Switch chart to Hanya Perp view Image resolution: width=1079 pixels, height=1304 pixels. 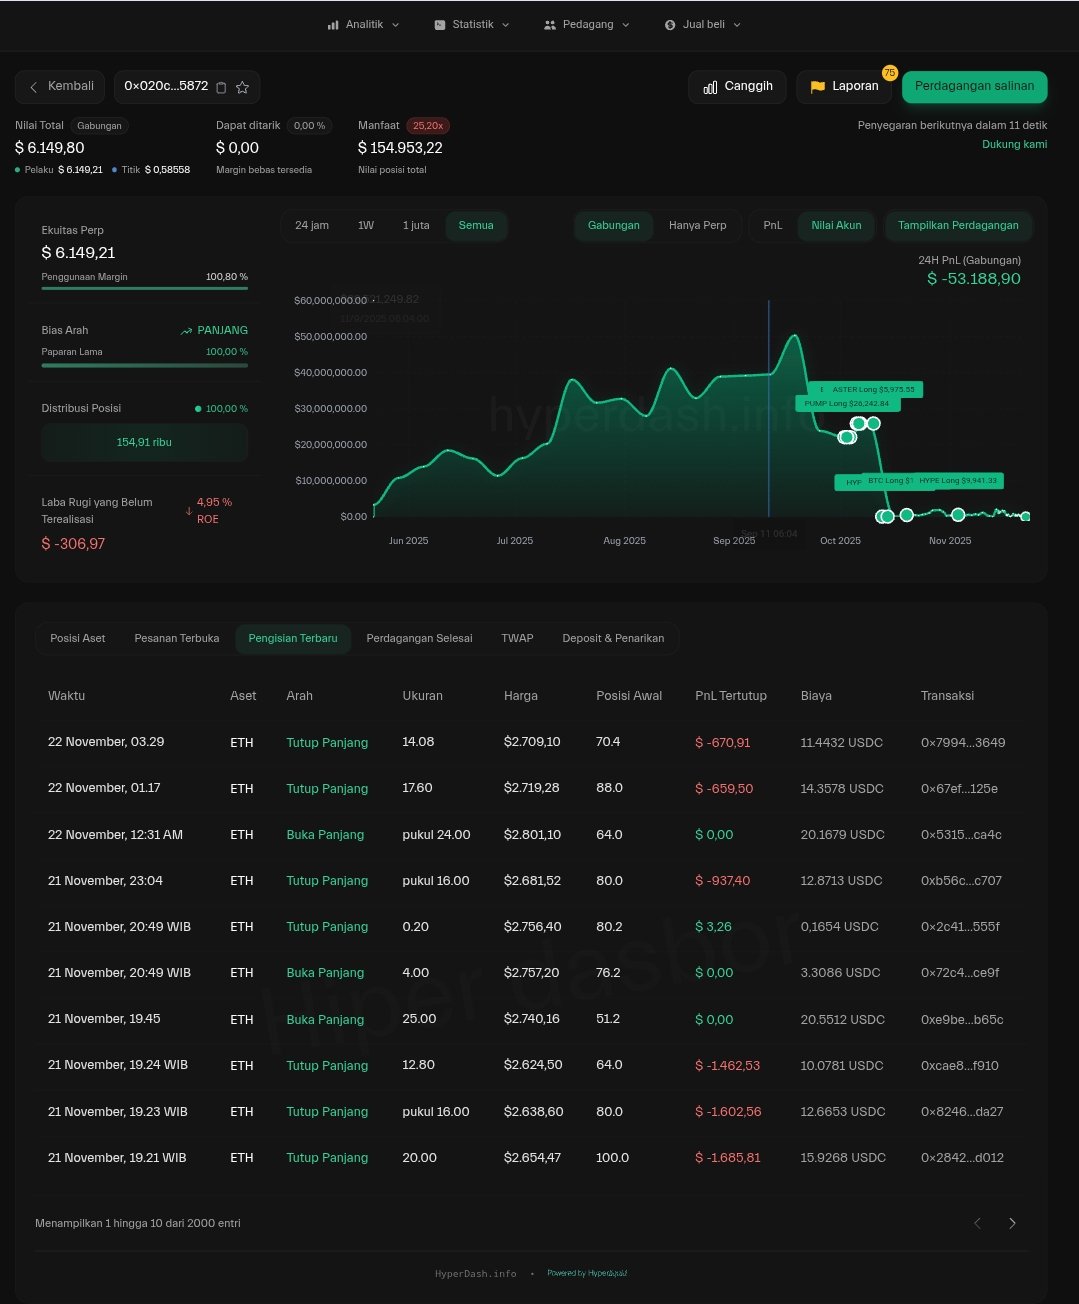697,226
